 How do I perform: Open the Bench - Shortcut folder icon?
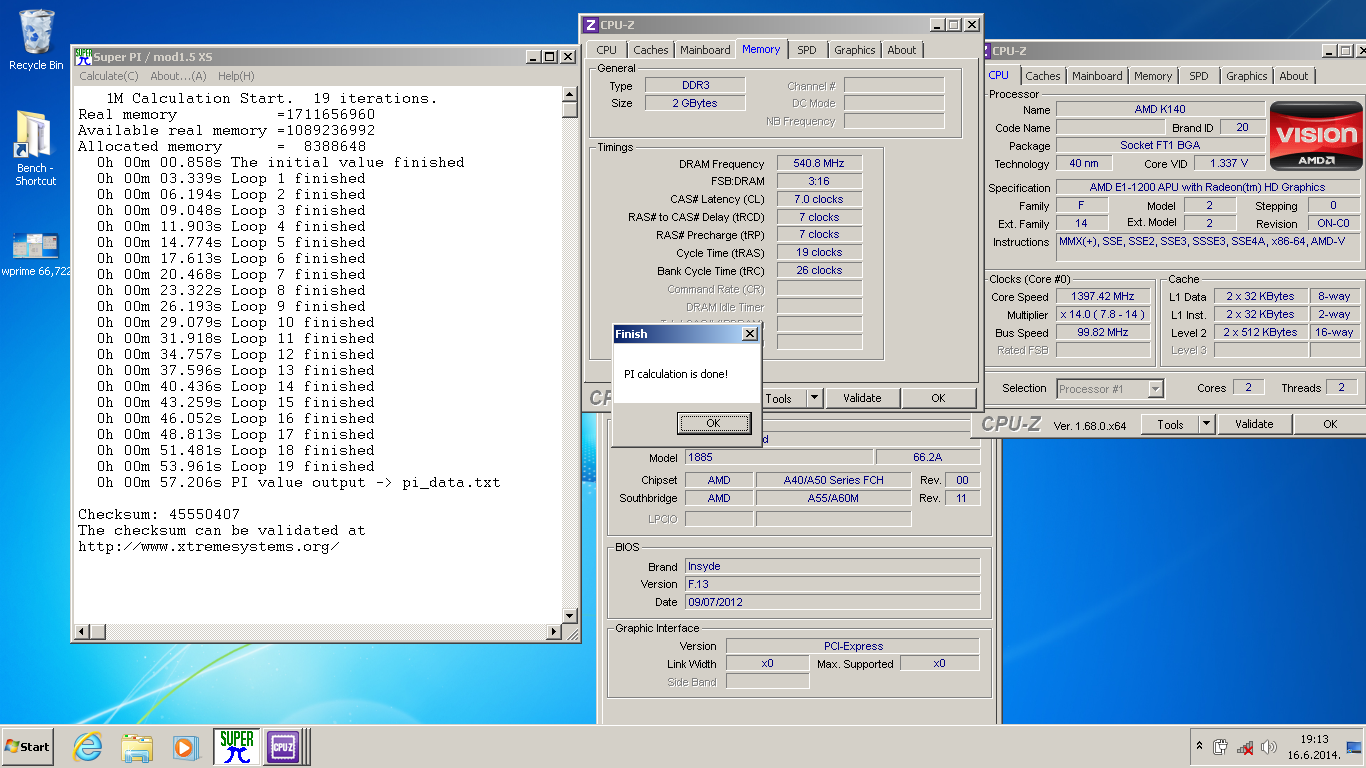[36, 148]
